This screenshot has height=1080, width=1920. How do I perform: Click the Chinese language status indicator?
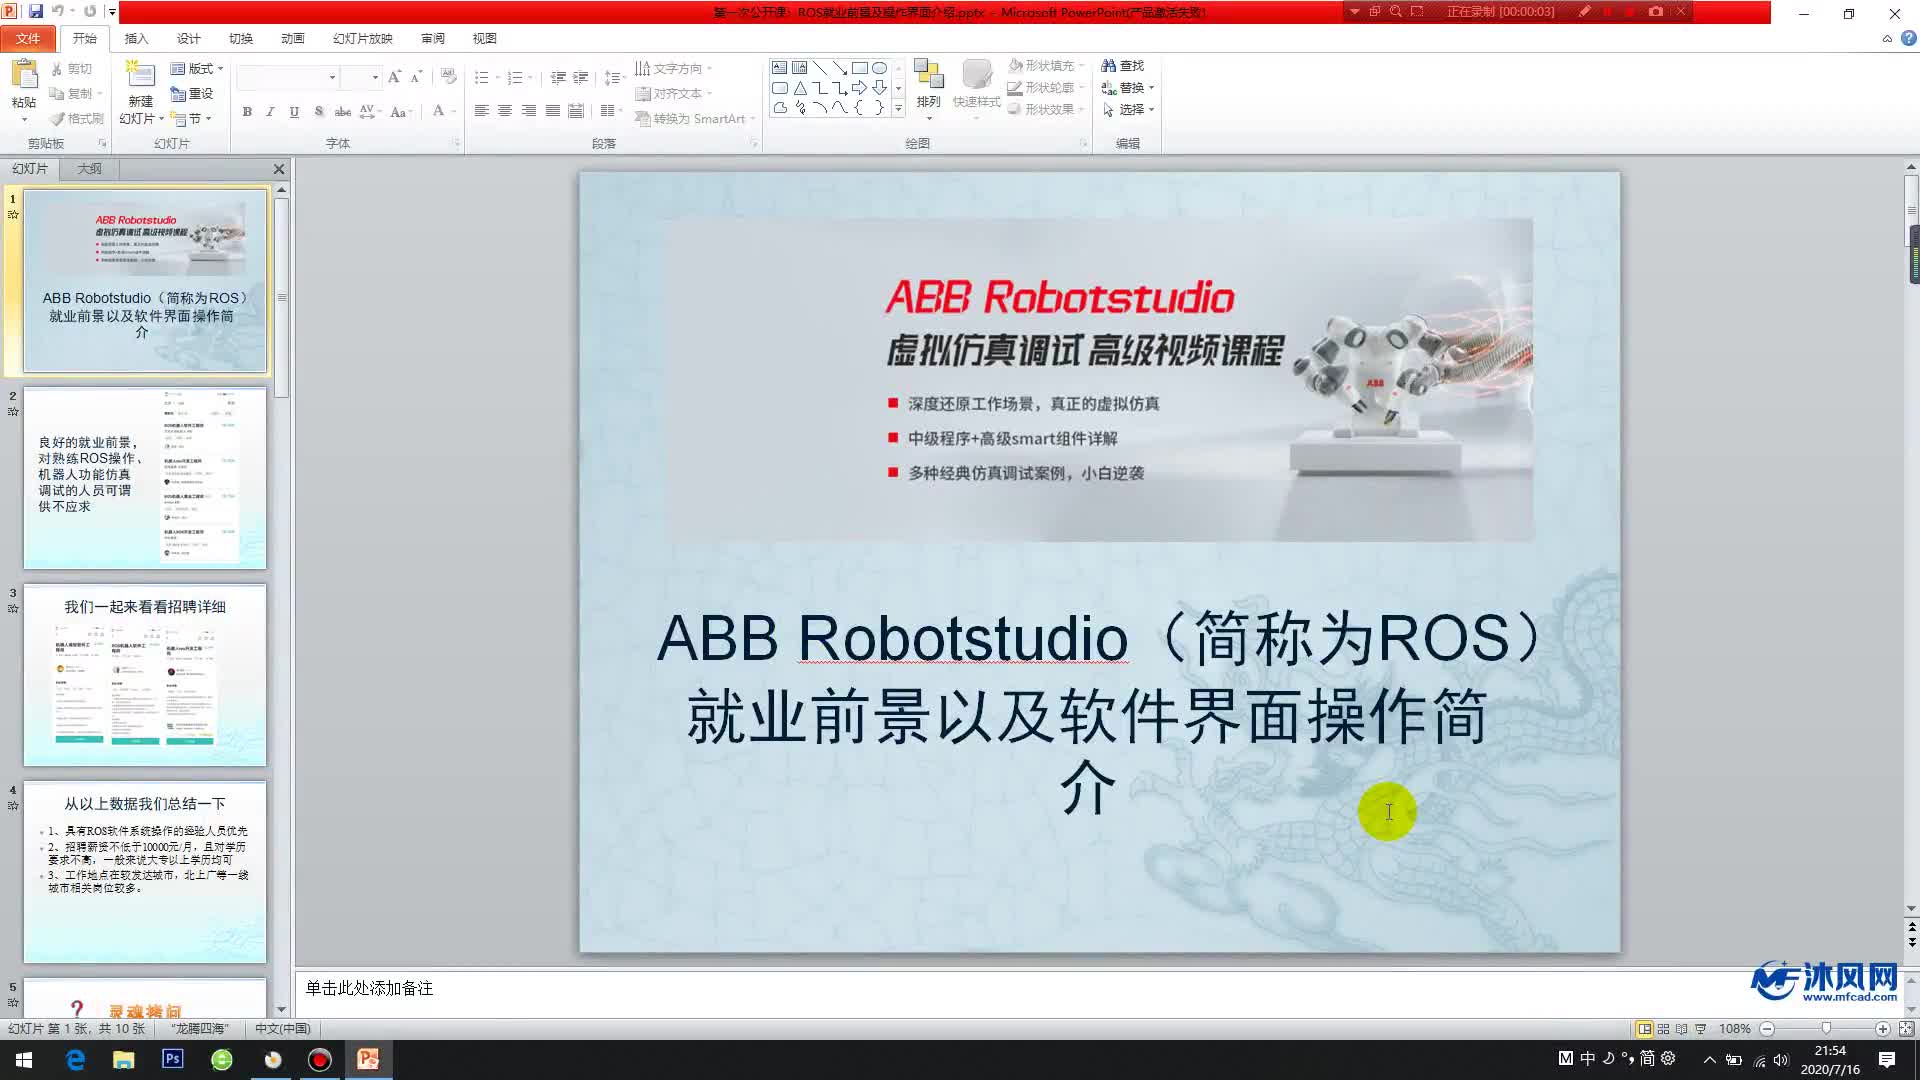tap(283, 1029)
